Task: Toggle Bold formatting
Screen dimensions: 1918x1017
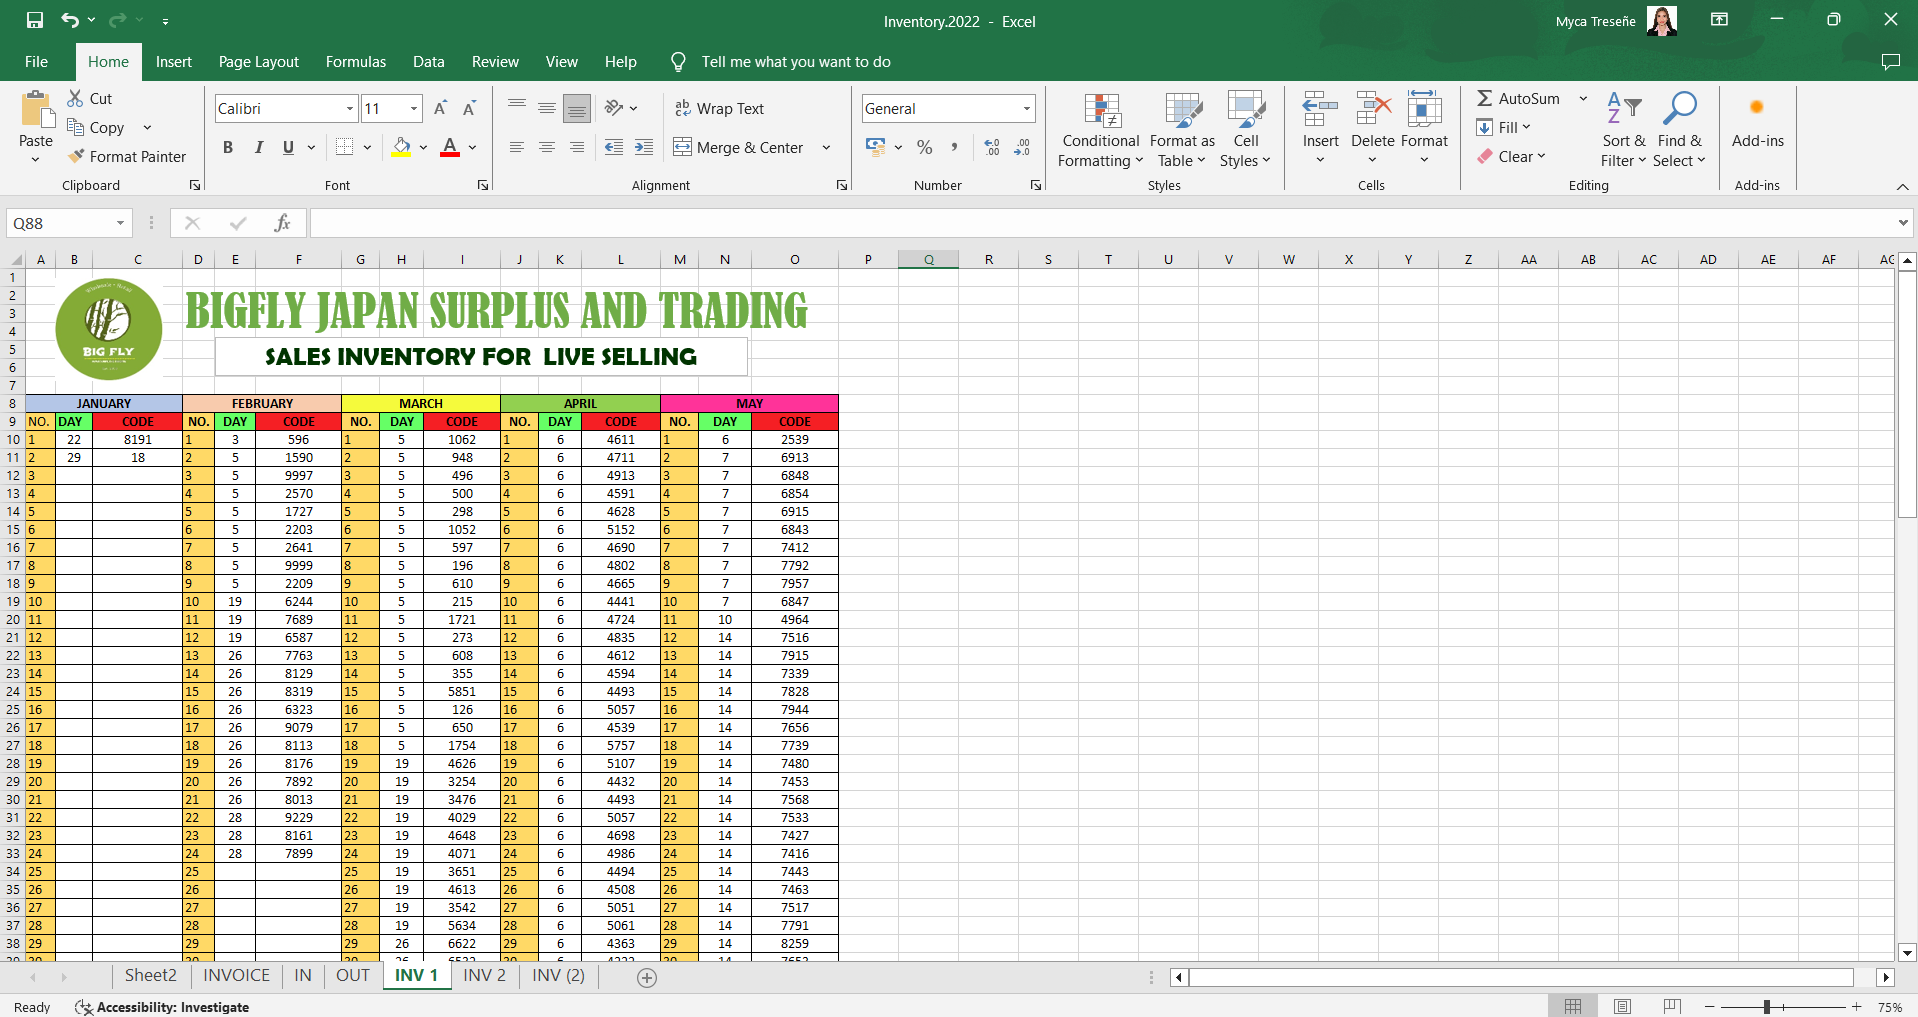Action: click(228, 147)
